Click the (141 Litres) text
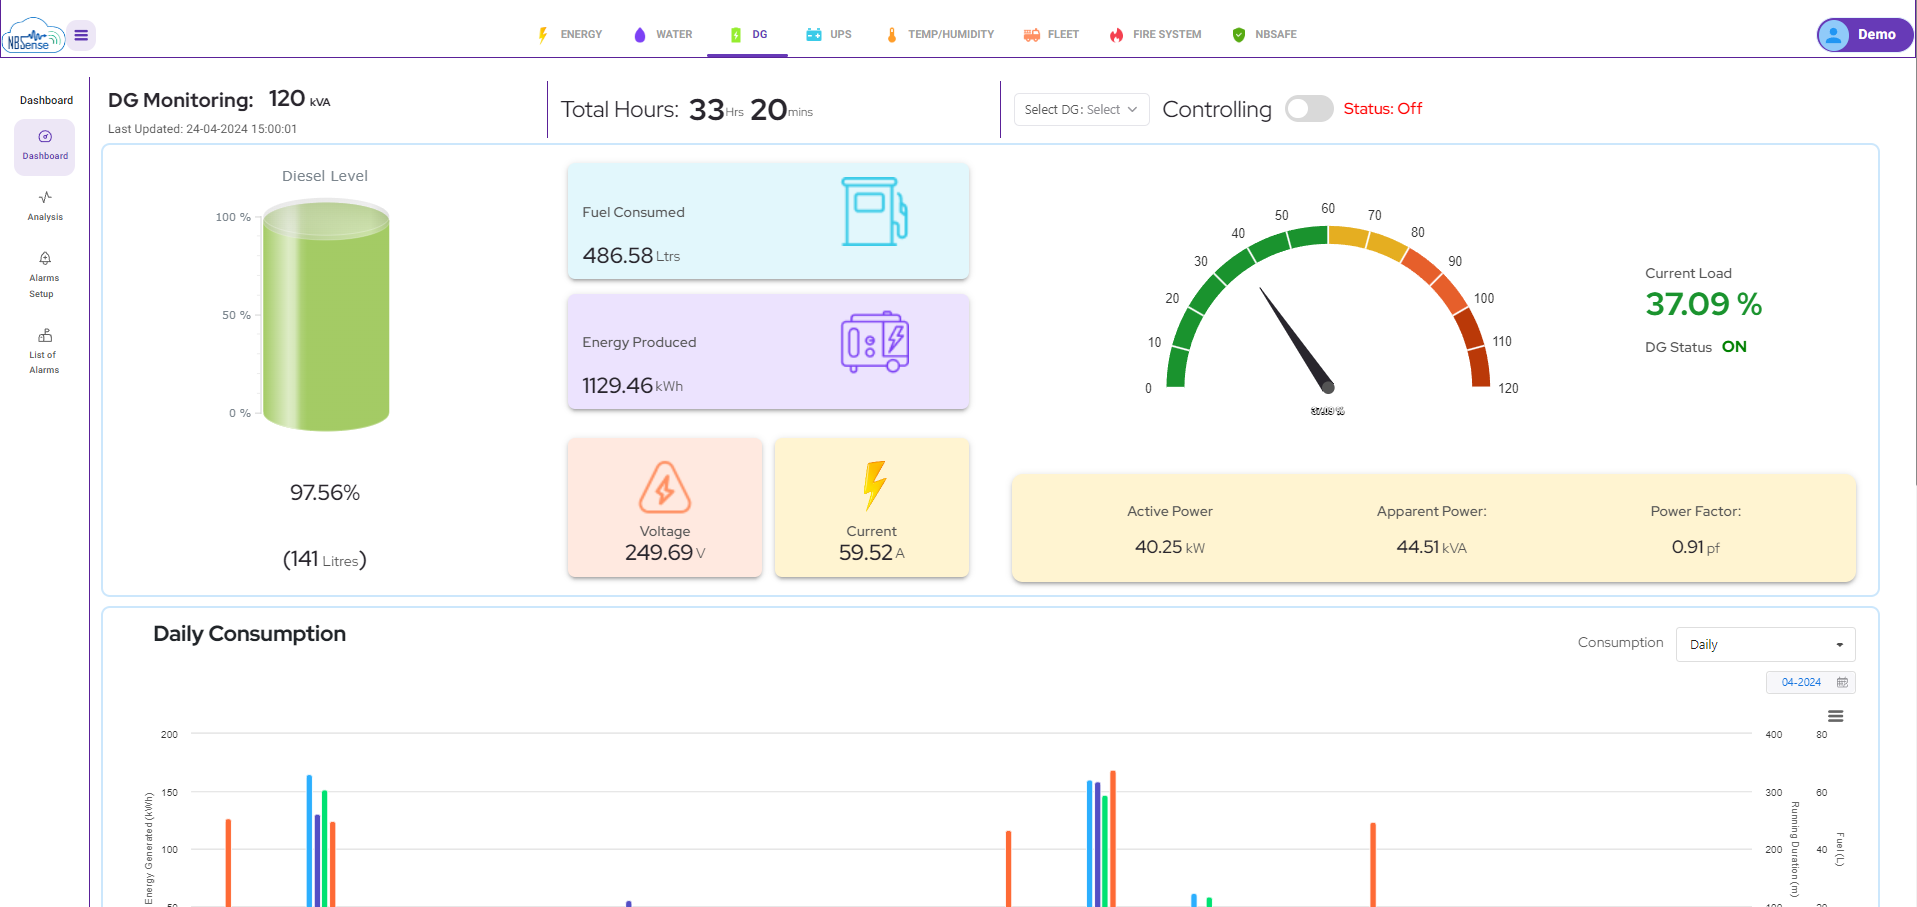The width and height of the screenshot is (1917, 907). [325, 559]
